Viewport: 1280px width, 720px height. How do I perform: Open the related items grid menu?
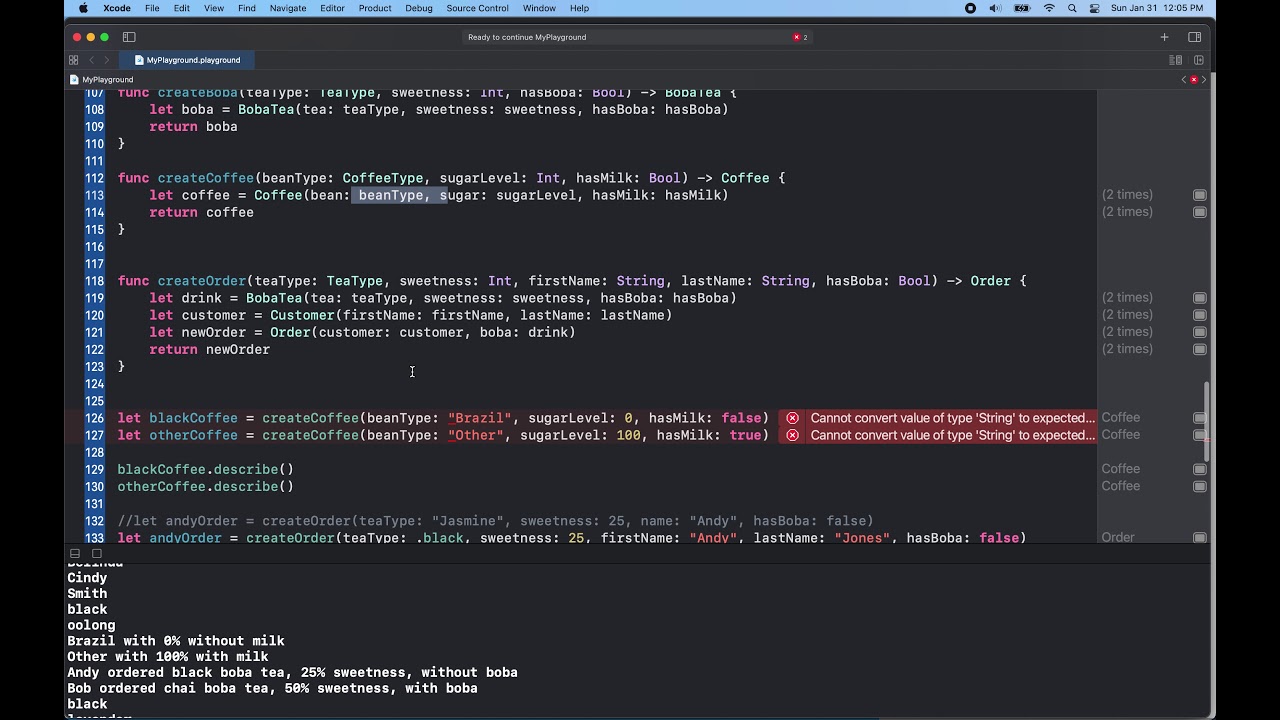click(73, 60)
